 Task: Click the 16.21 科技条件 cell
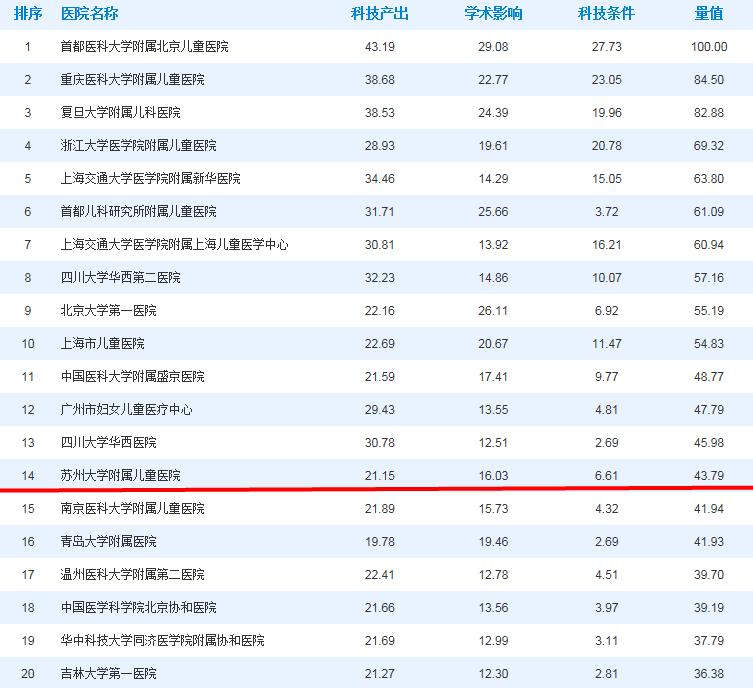[607, 244]
